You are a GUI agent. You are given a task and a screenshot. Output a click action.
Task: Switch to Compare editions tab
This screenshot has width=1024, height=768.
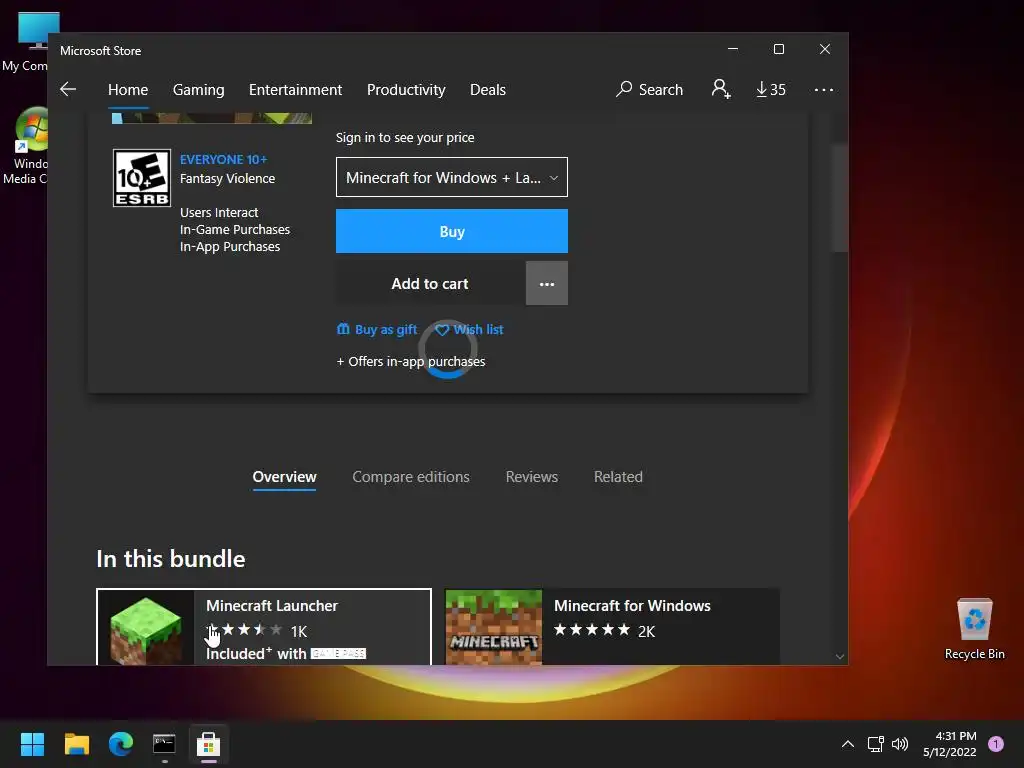click(x=411, y=477)
